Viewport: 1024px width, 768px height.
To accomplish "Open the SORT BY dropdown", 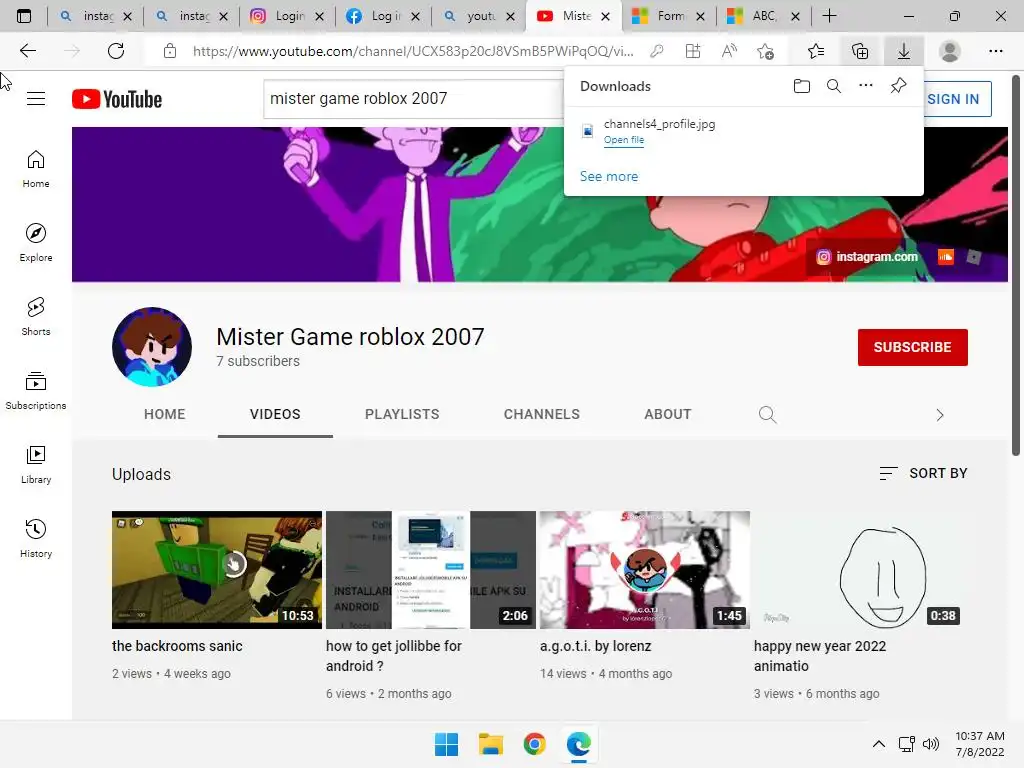I will (923, 473).
